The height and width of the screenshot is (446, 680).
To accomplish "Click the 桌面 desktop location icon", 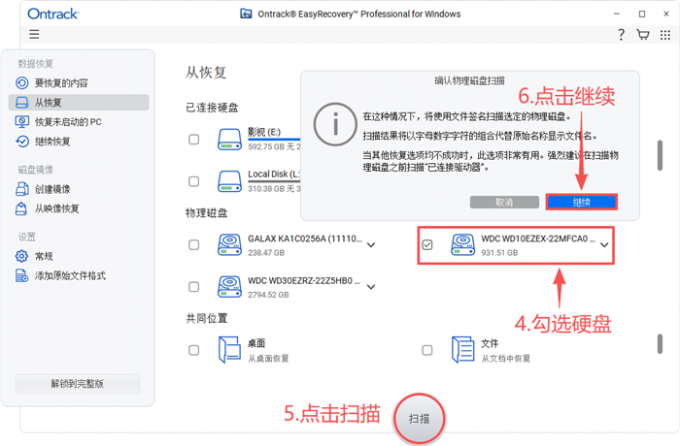I will (x=229, y=350).
